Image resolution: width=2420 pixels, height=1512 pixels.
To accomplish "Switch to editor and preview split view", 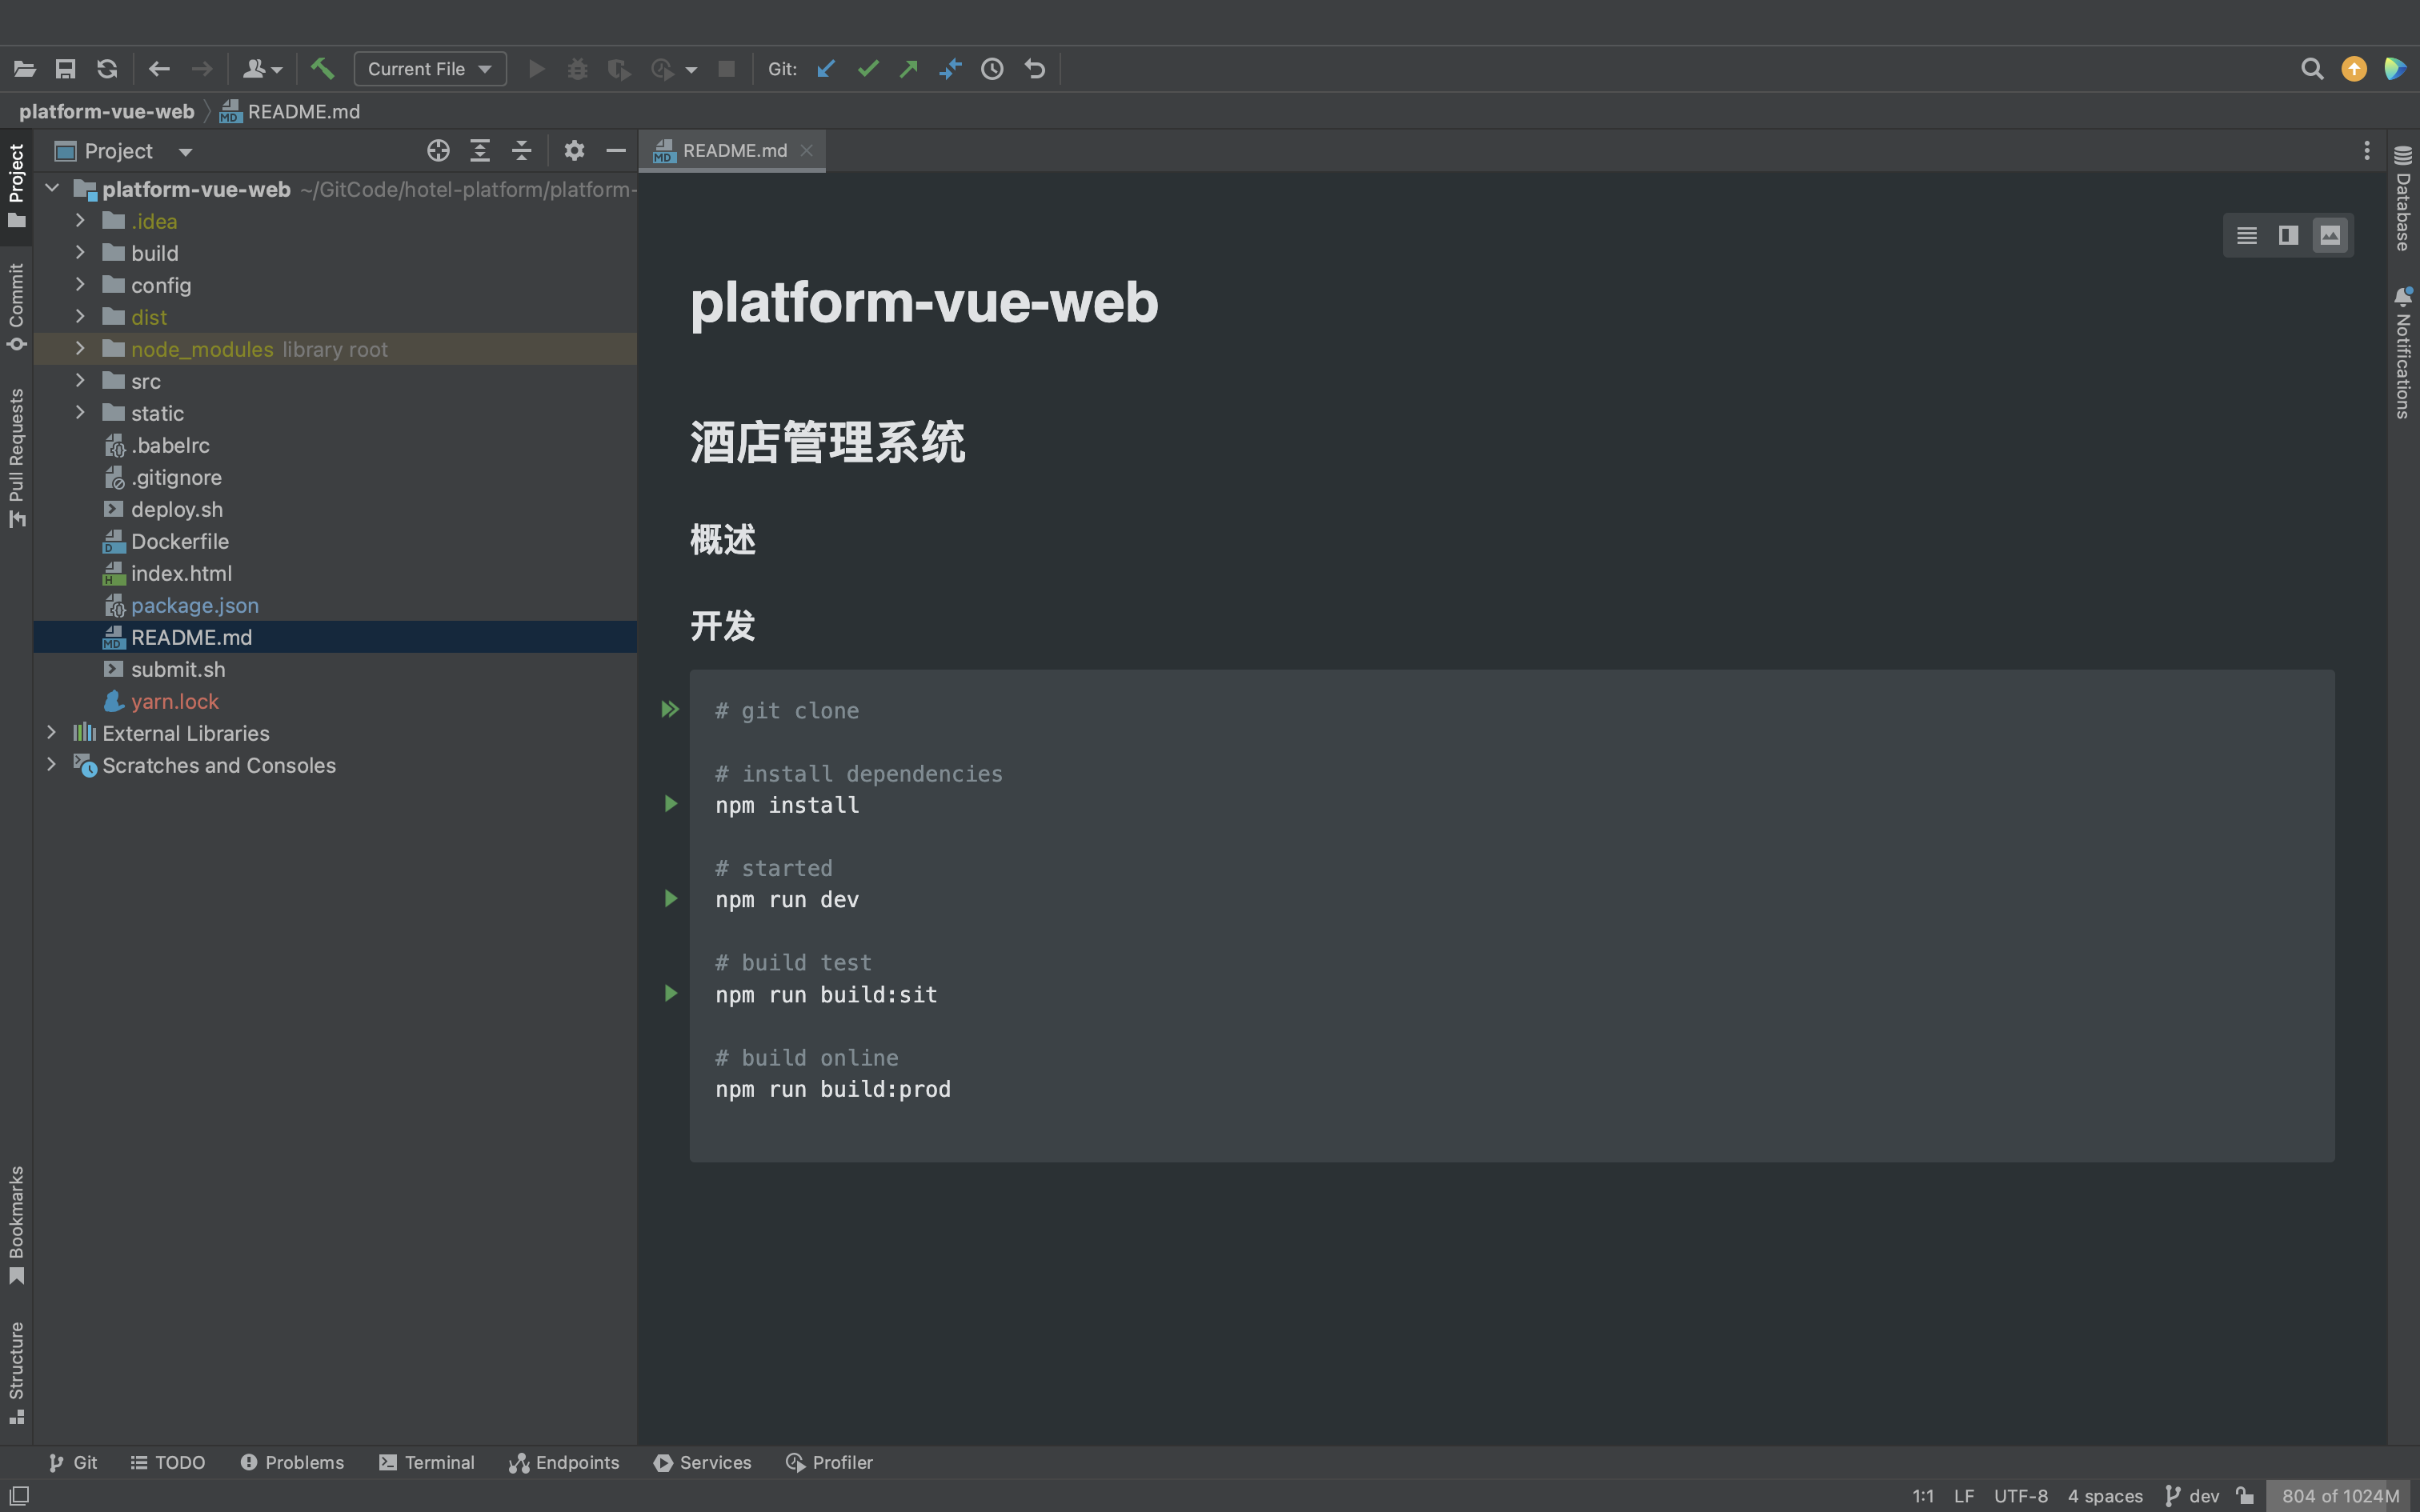I will [x=2288, y=236].
